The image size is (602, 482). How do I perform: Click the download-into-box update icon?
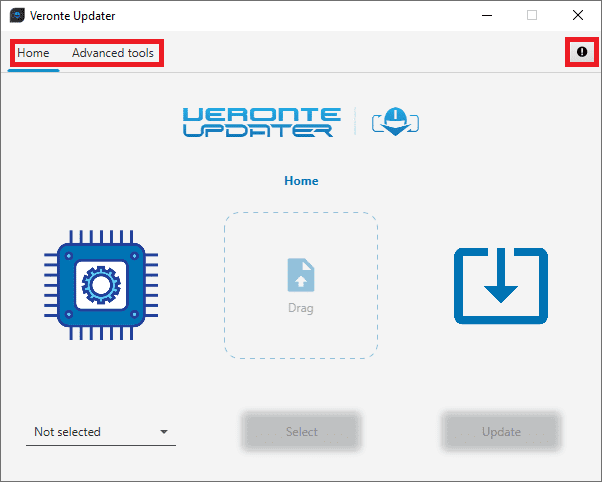tap(501, 286)
